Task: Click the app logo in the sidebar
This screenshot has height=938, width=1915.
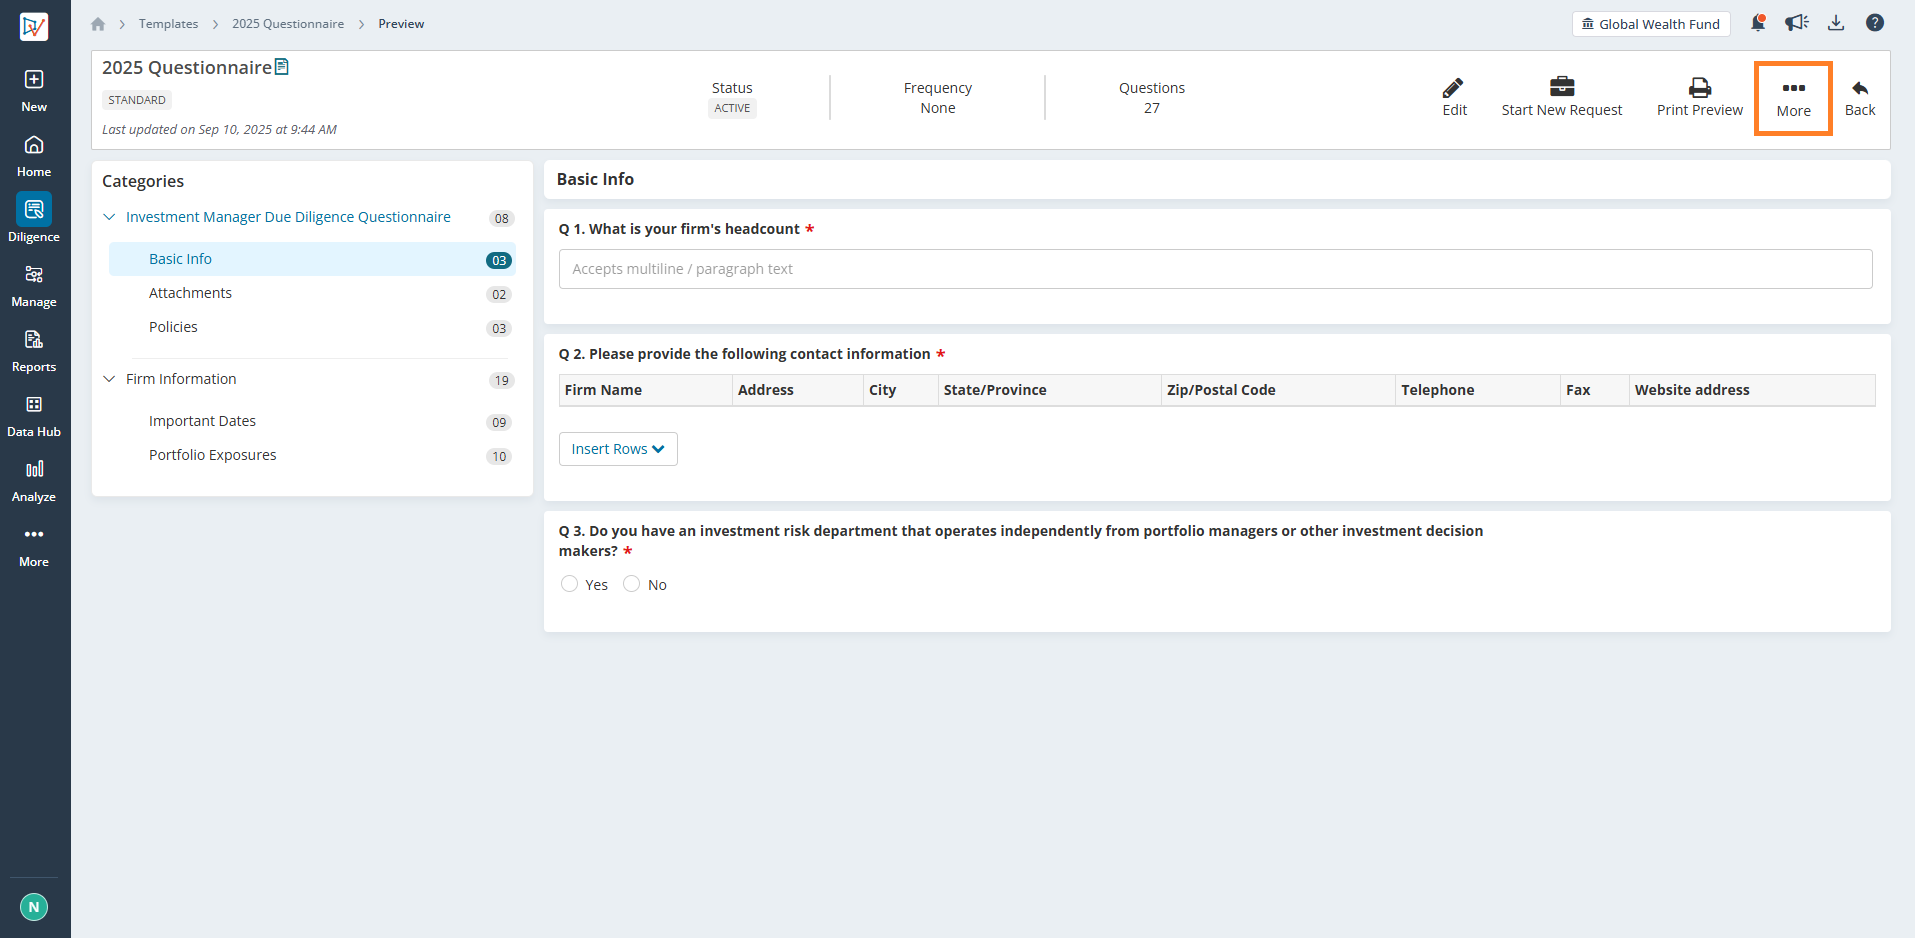Action: pyautogui.click(x=34, y=26)
